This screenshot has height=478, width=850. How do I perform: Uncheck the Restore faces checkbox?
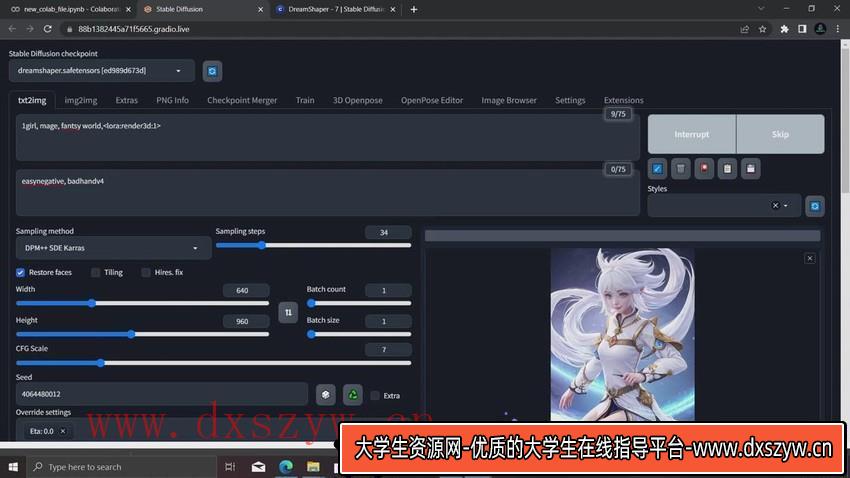click(20, 273)
